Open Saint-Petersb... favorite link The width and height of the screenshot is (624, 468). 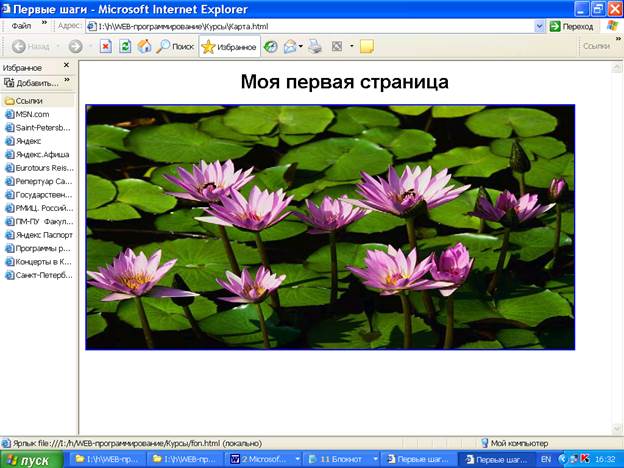point(38,128)
